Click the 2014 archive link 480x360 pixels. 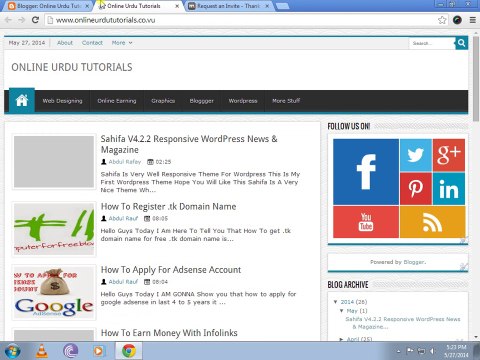(x=347, y=302)
